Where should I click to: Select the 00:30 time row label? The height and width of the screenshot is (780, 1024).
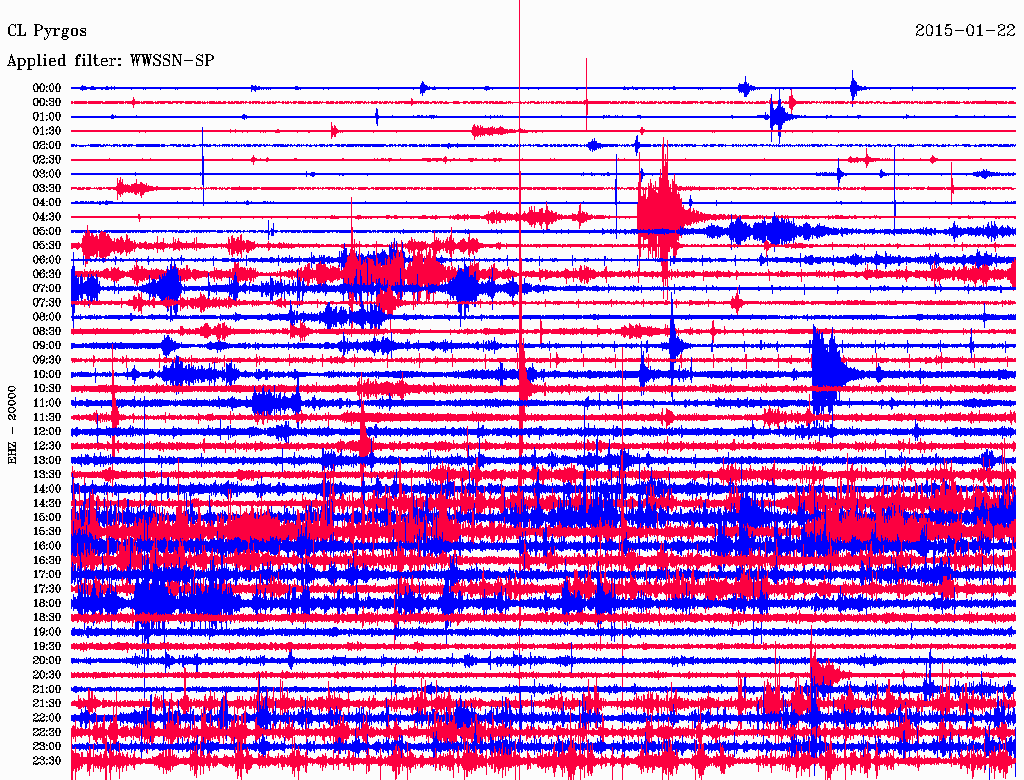(x=47, y=103)
